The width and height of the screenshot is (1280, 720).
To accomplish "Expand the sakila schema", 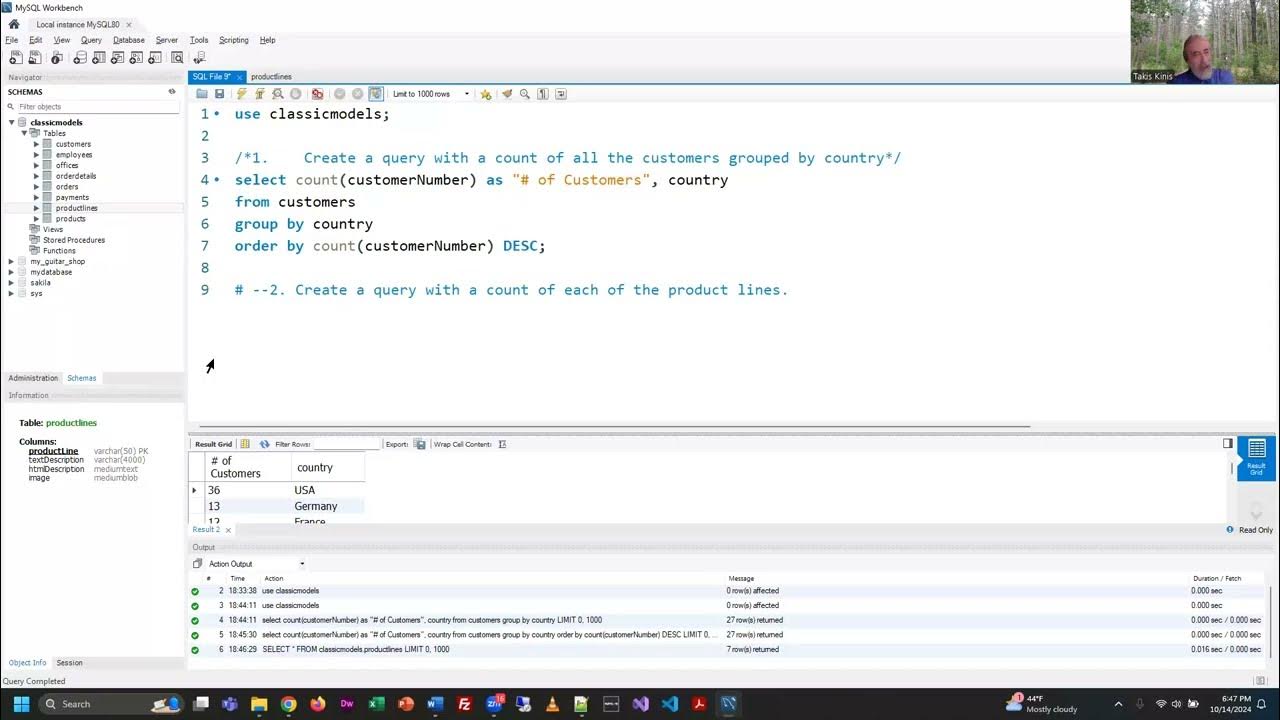I will coord(11,282).
